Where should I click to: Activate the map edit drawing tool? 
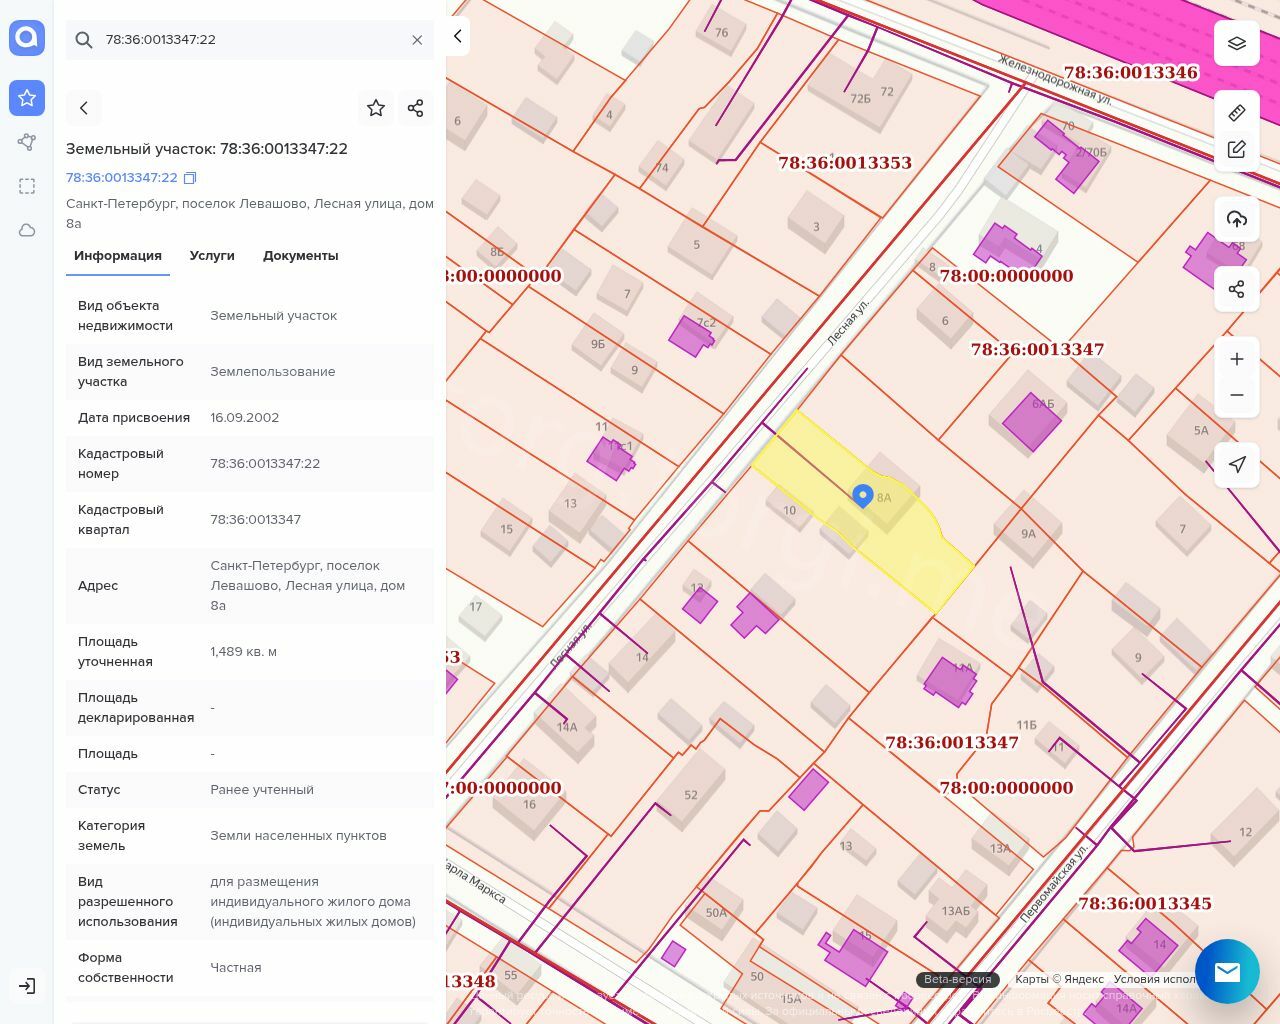click(x=1237, y=149)
